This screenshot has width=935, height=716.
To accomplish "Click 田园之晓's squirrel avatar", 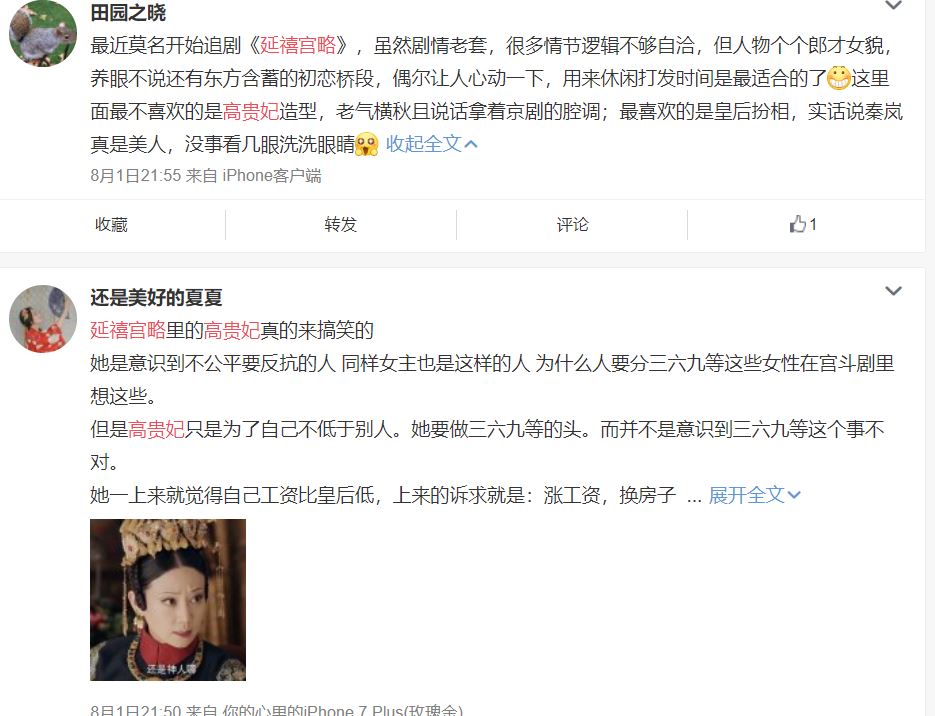I will pos(43,33).
